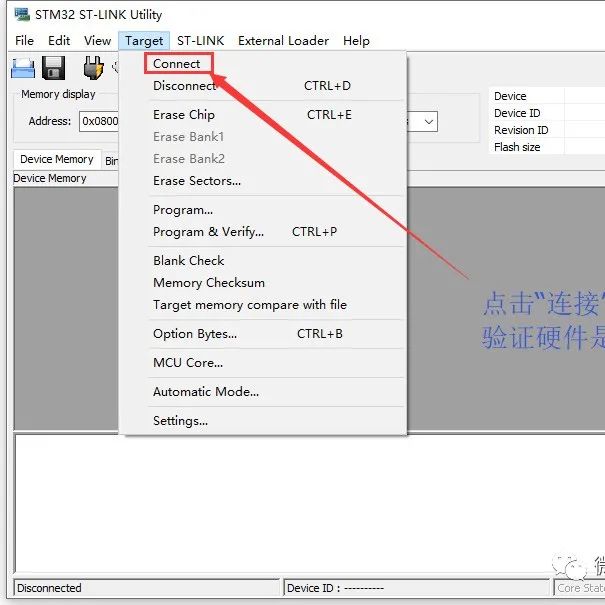Viewport: 605px width, 605px height.
Task: Select Erase Bank1 menu entry
Action: coord(262,137)
